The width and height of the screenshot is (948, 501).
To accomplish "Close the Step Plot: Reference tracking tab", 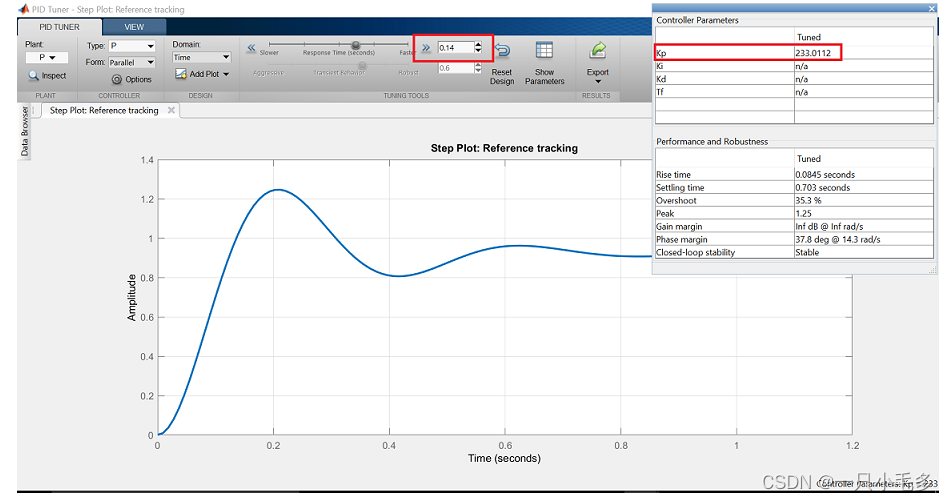I will (171, 110).
